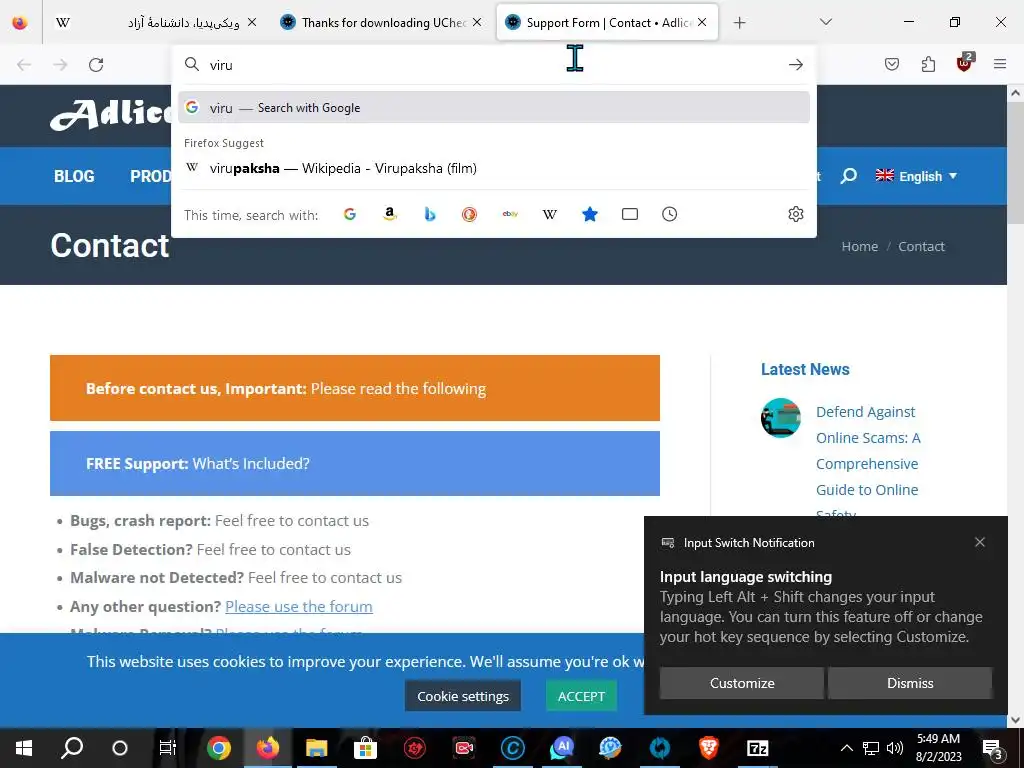Close the Input Switch Notification with X
This screenshot has height=768, width=1024.
pyautogui.click(x=980, y=542)
